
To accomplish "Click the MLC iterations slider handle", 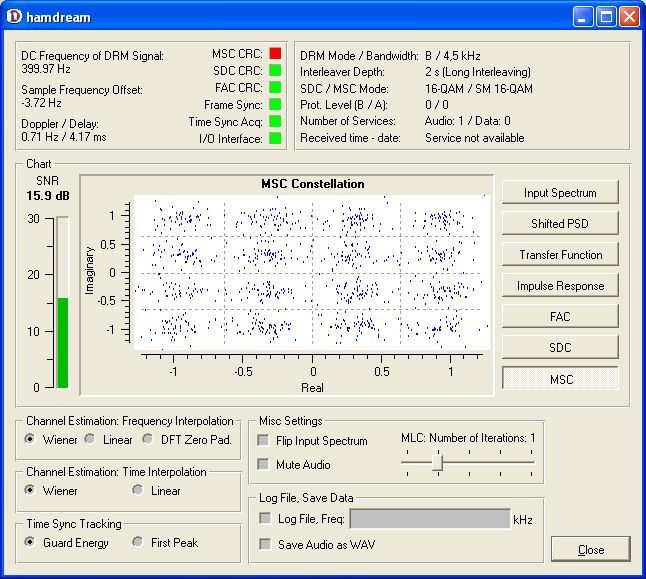I will tap(437, 461).
